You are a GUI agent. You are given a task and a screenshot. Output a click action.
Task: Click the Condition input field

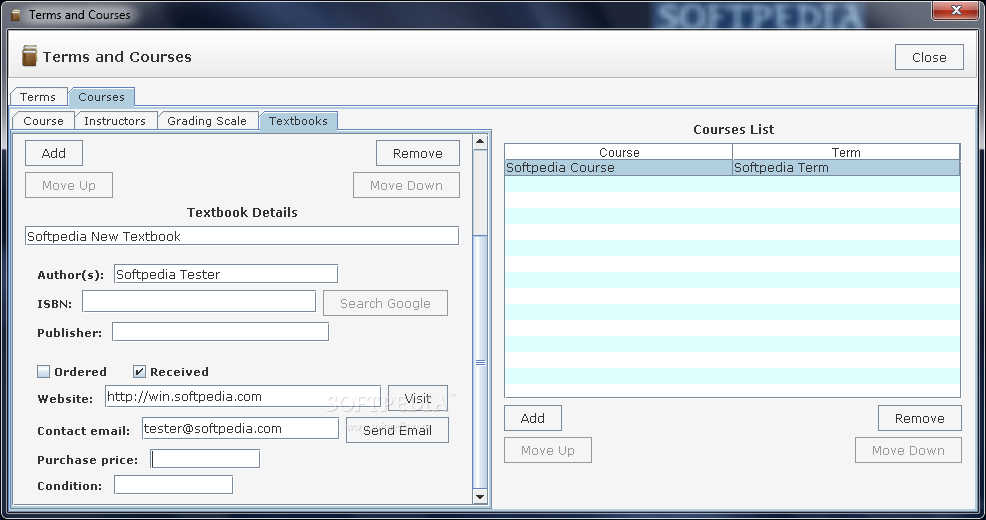[x=174, y=485]
